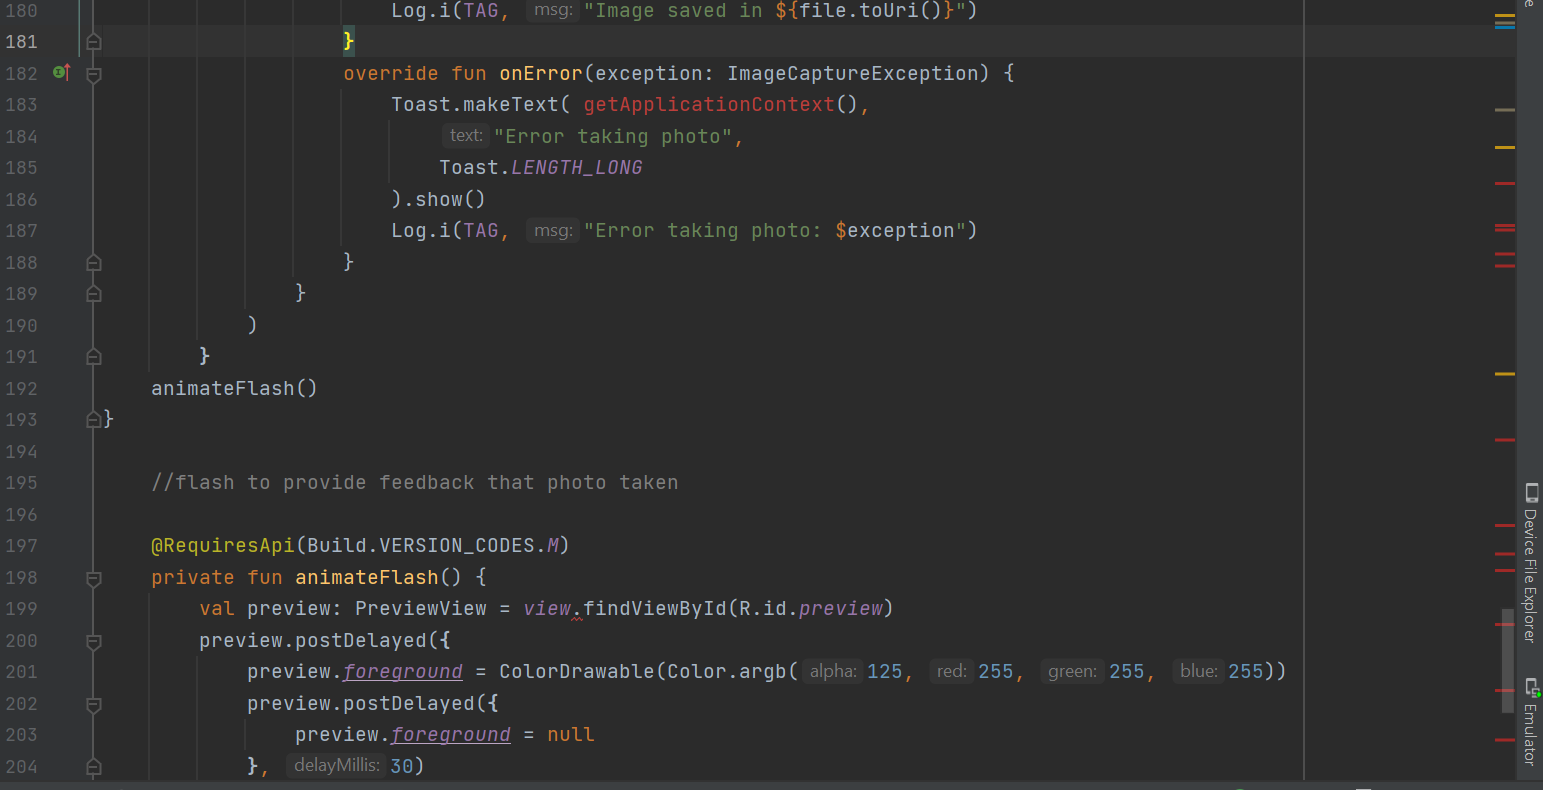Click Build.VERSION_CODES.M on line 197
Image resolution: width=1543 pixels, height=790 pixels.
point(433,545)
